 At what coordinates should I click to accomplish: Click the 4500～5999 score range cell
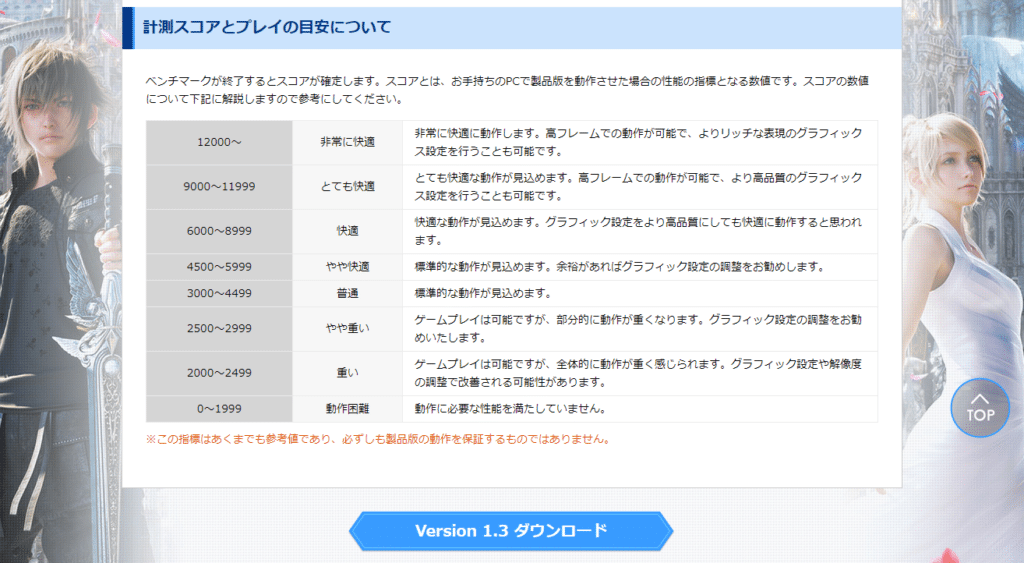219,267
